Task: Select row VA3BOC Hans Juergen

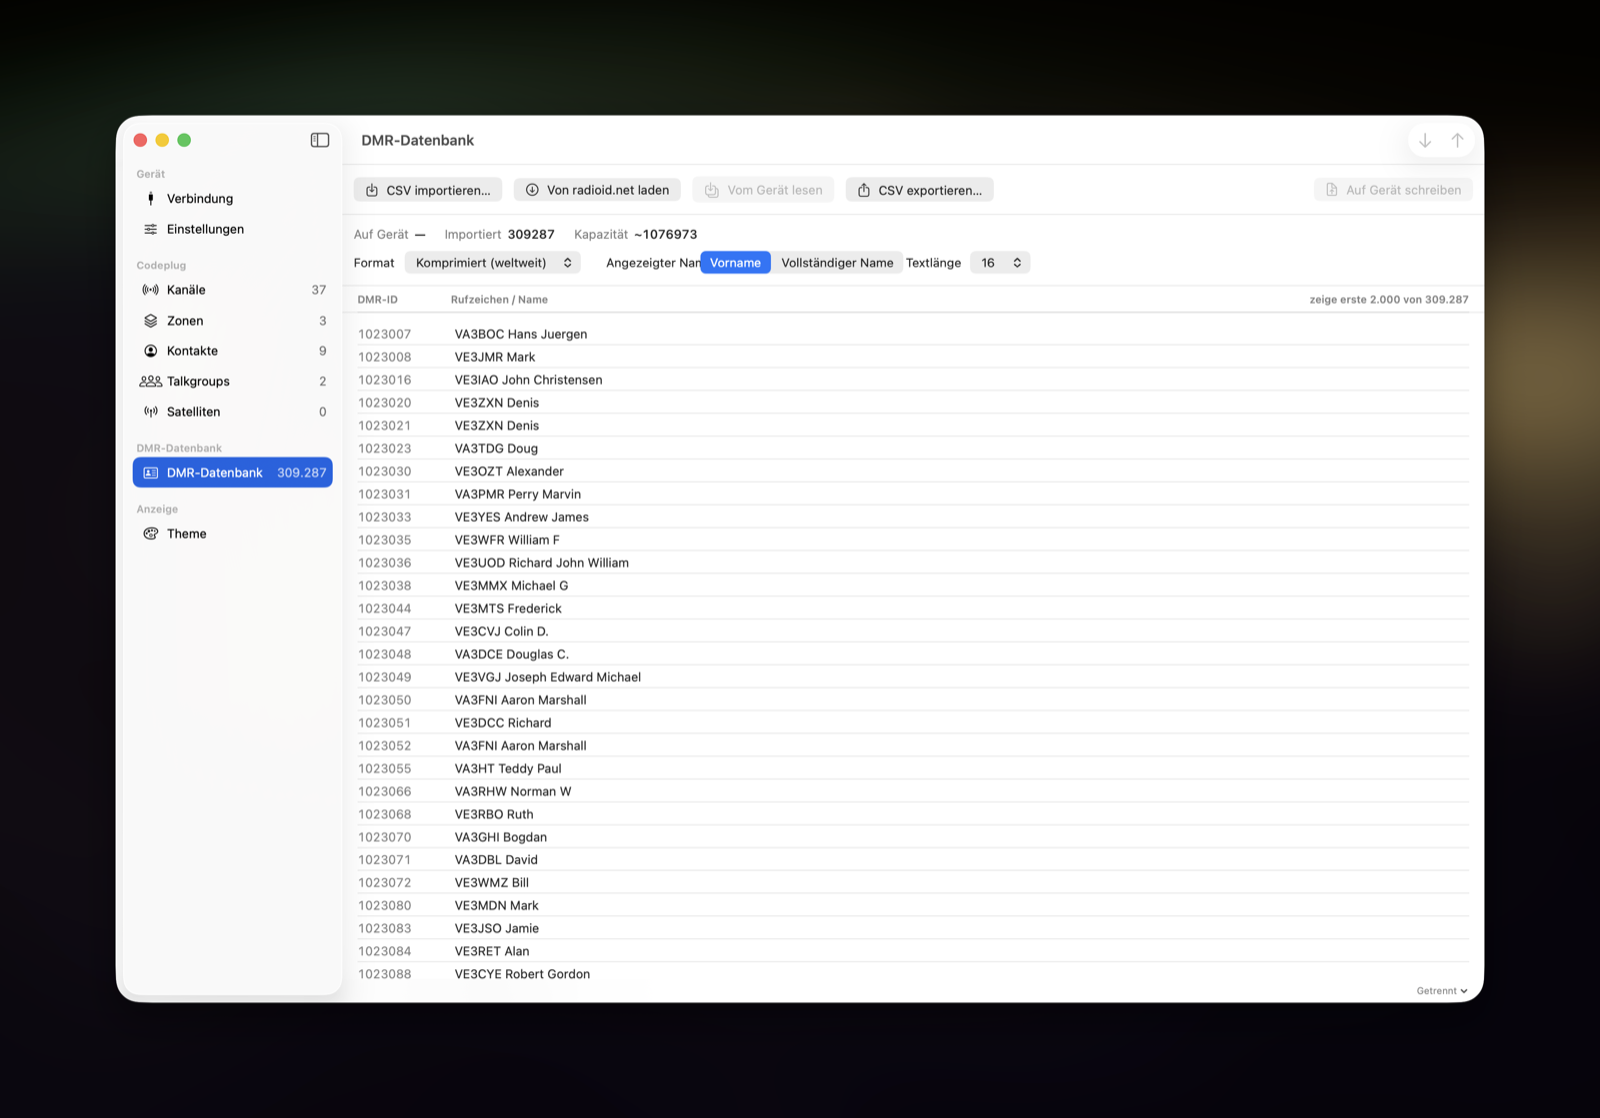Action: click(x=913, y=334)
